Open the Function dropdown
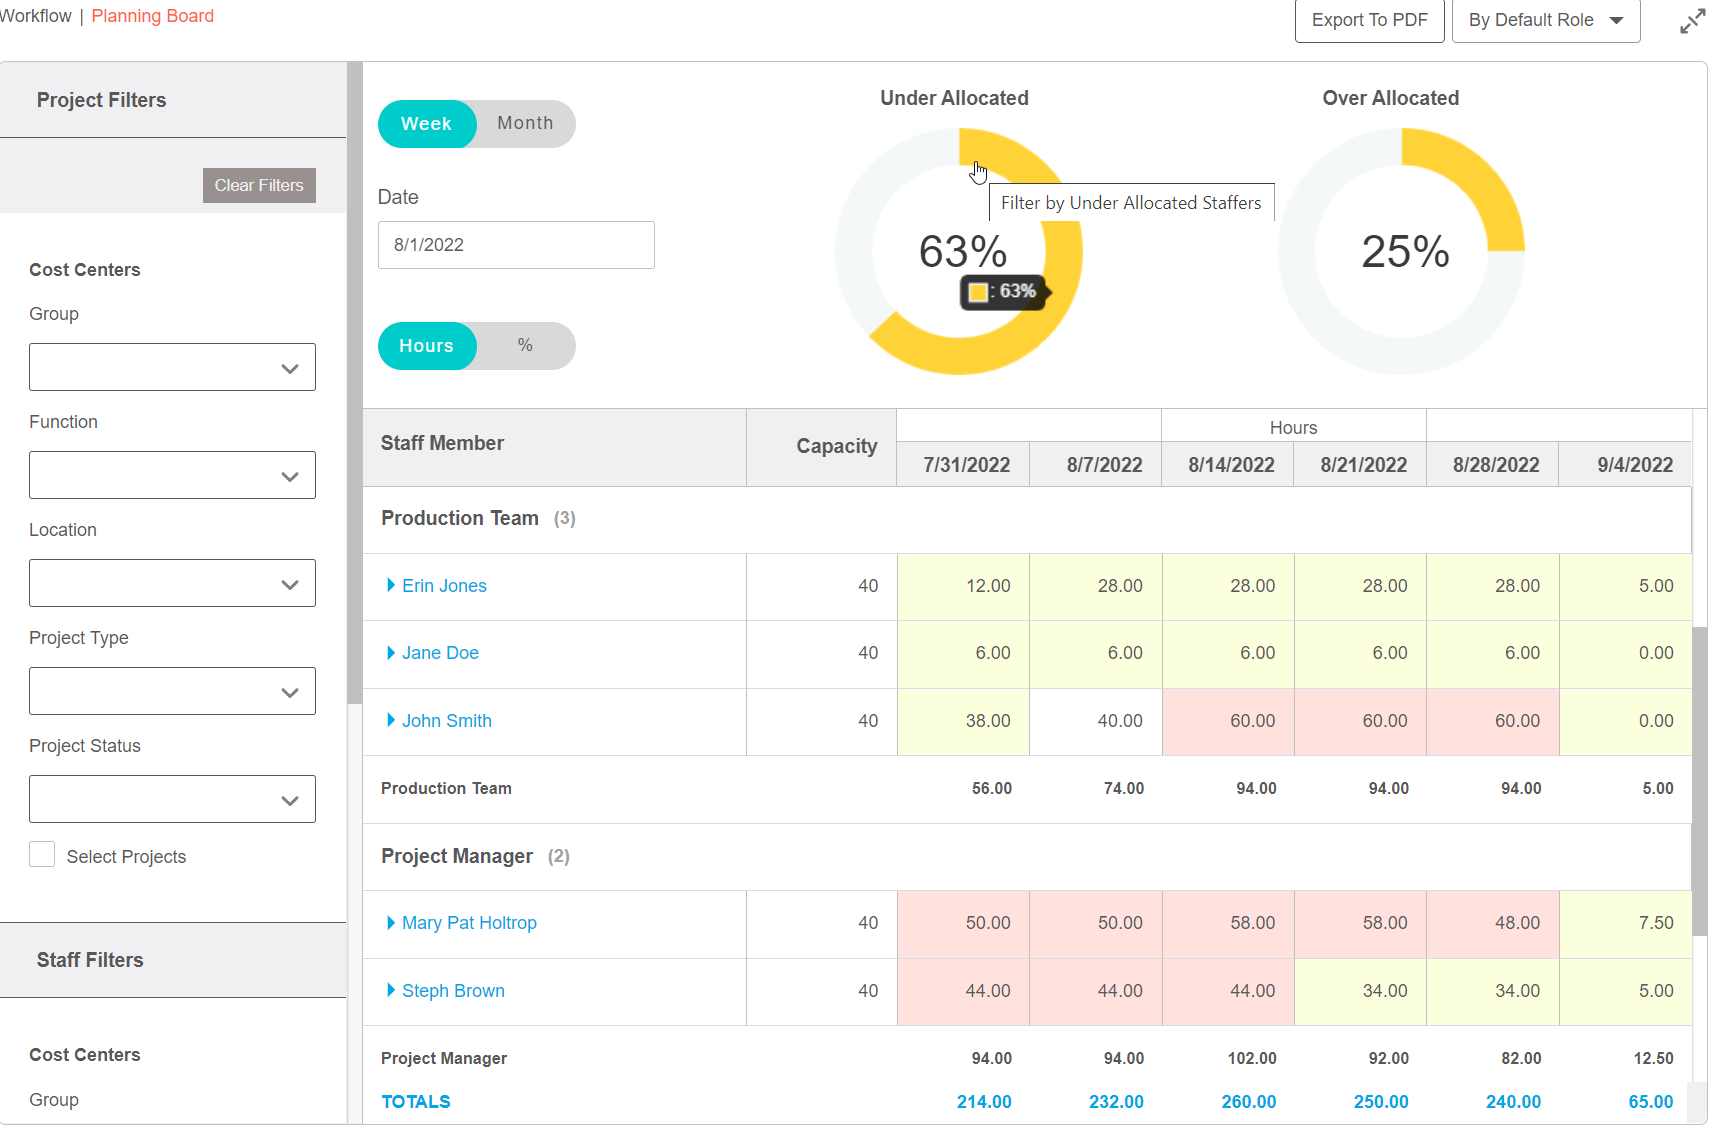This screenshot has width=1712, height=1128. 172,475
